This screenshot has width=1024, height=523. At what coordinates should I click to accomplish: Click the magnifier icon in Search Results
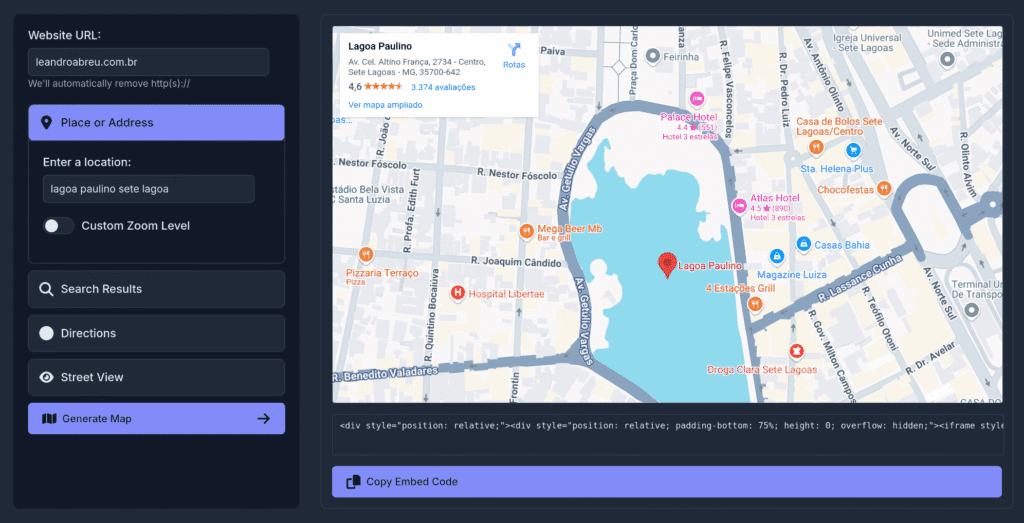(46, 289)
